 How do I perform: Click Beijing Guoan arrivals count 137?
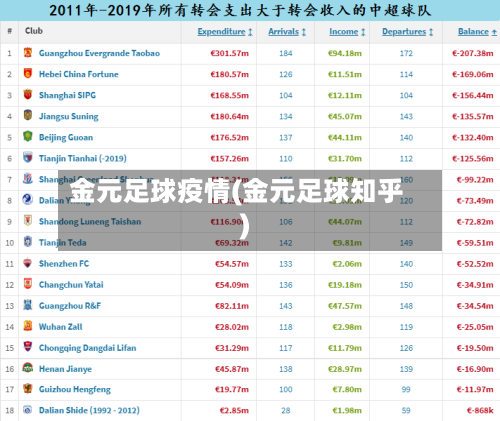point(286,137)
